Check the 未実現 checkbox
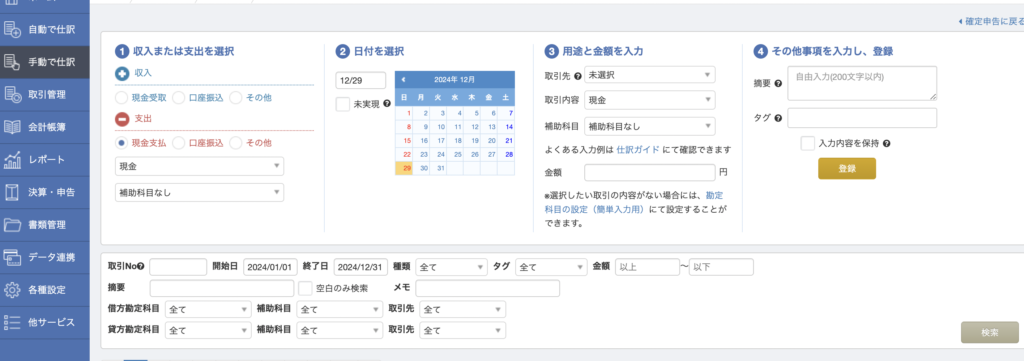1024x361 pixels. 342,103
